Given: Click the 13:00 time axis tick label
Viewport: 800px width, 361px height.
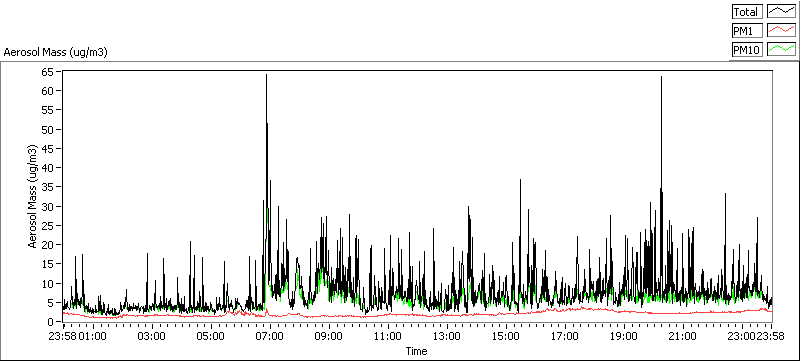Looking at the screenshot, I should click(446, 337).
